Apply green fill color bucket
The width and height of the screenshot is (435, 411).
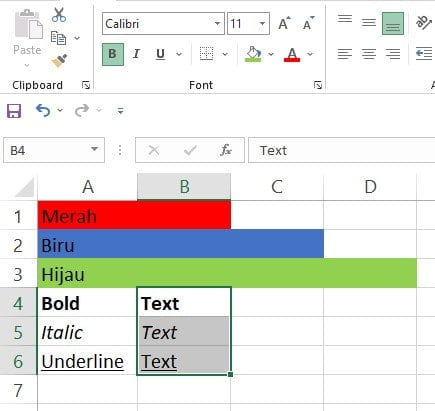pyautogui.click(x=253, y=54)
